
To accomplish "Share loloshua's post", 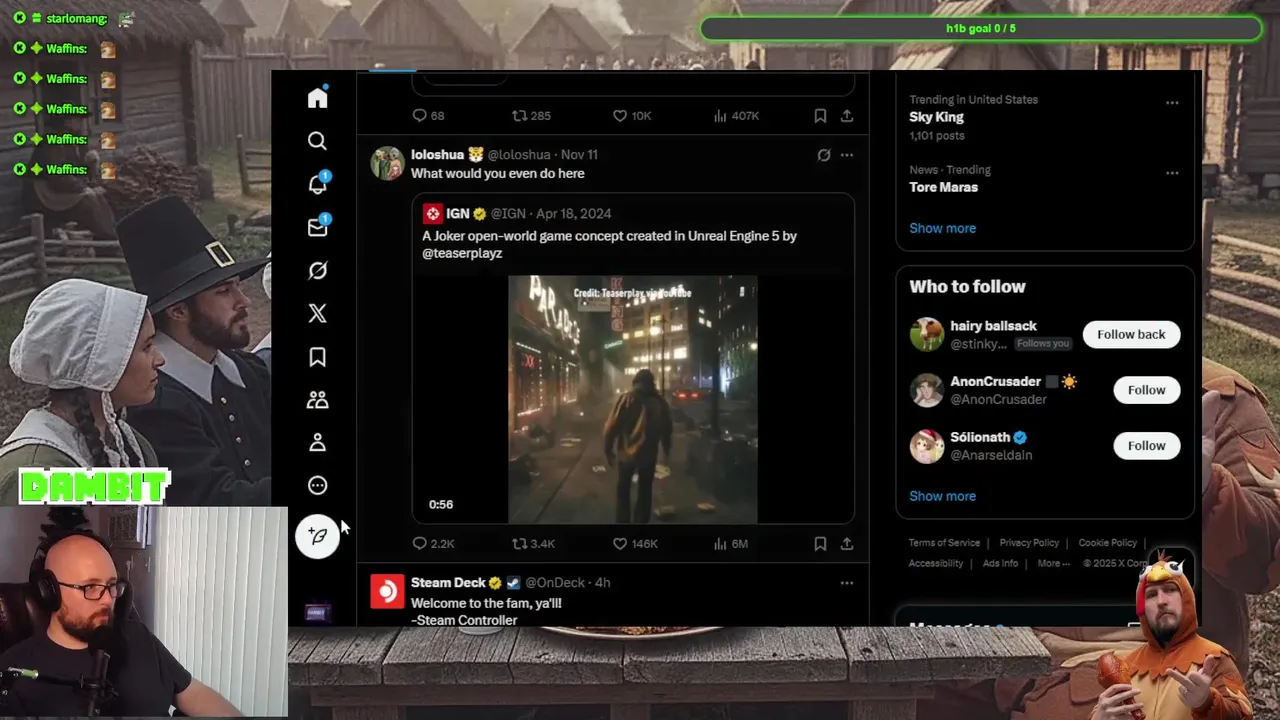I will coord(847,544).
